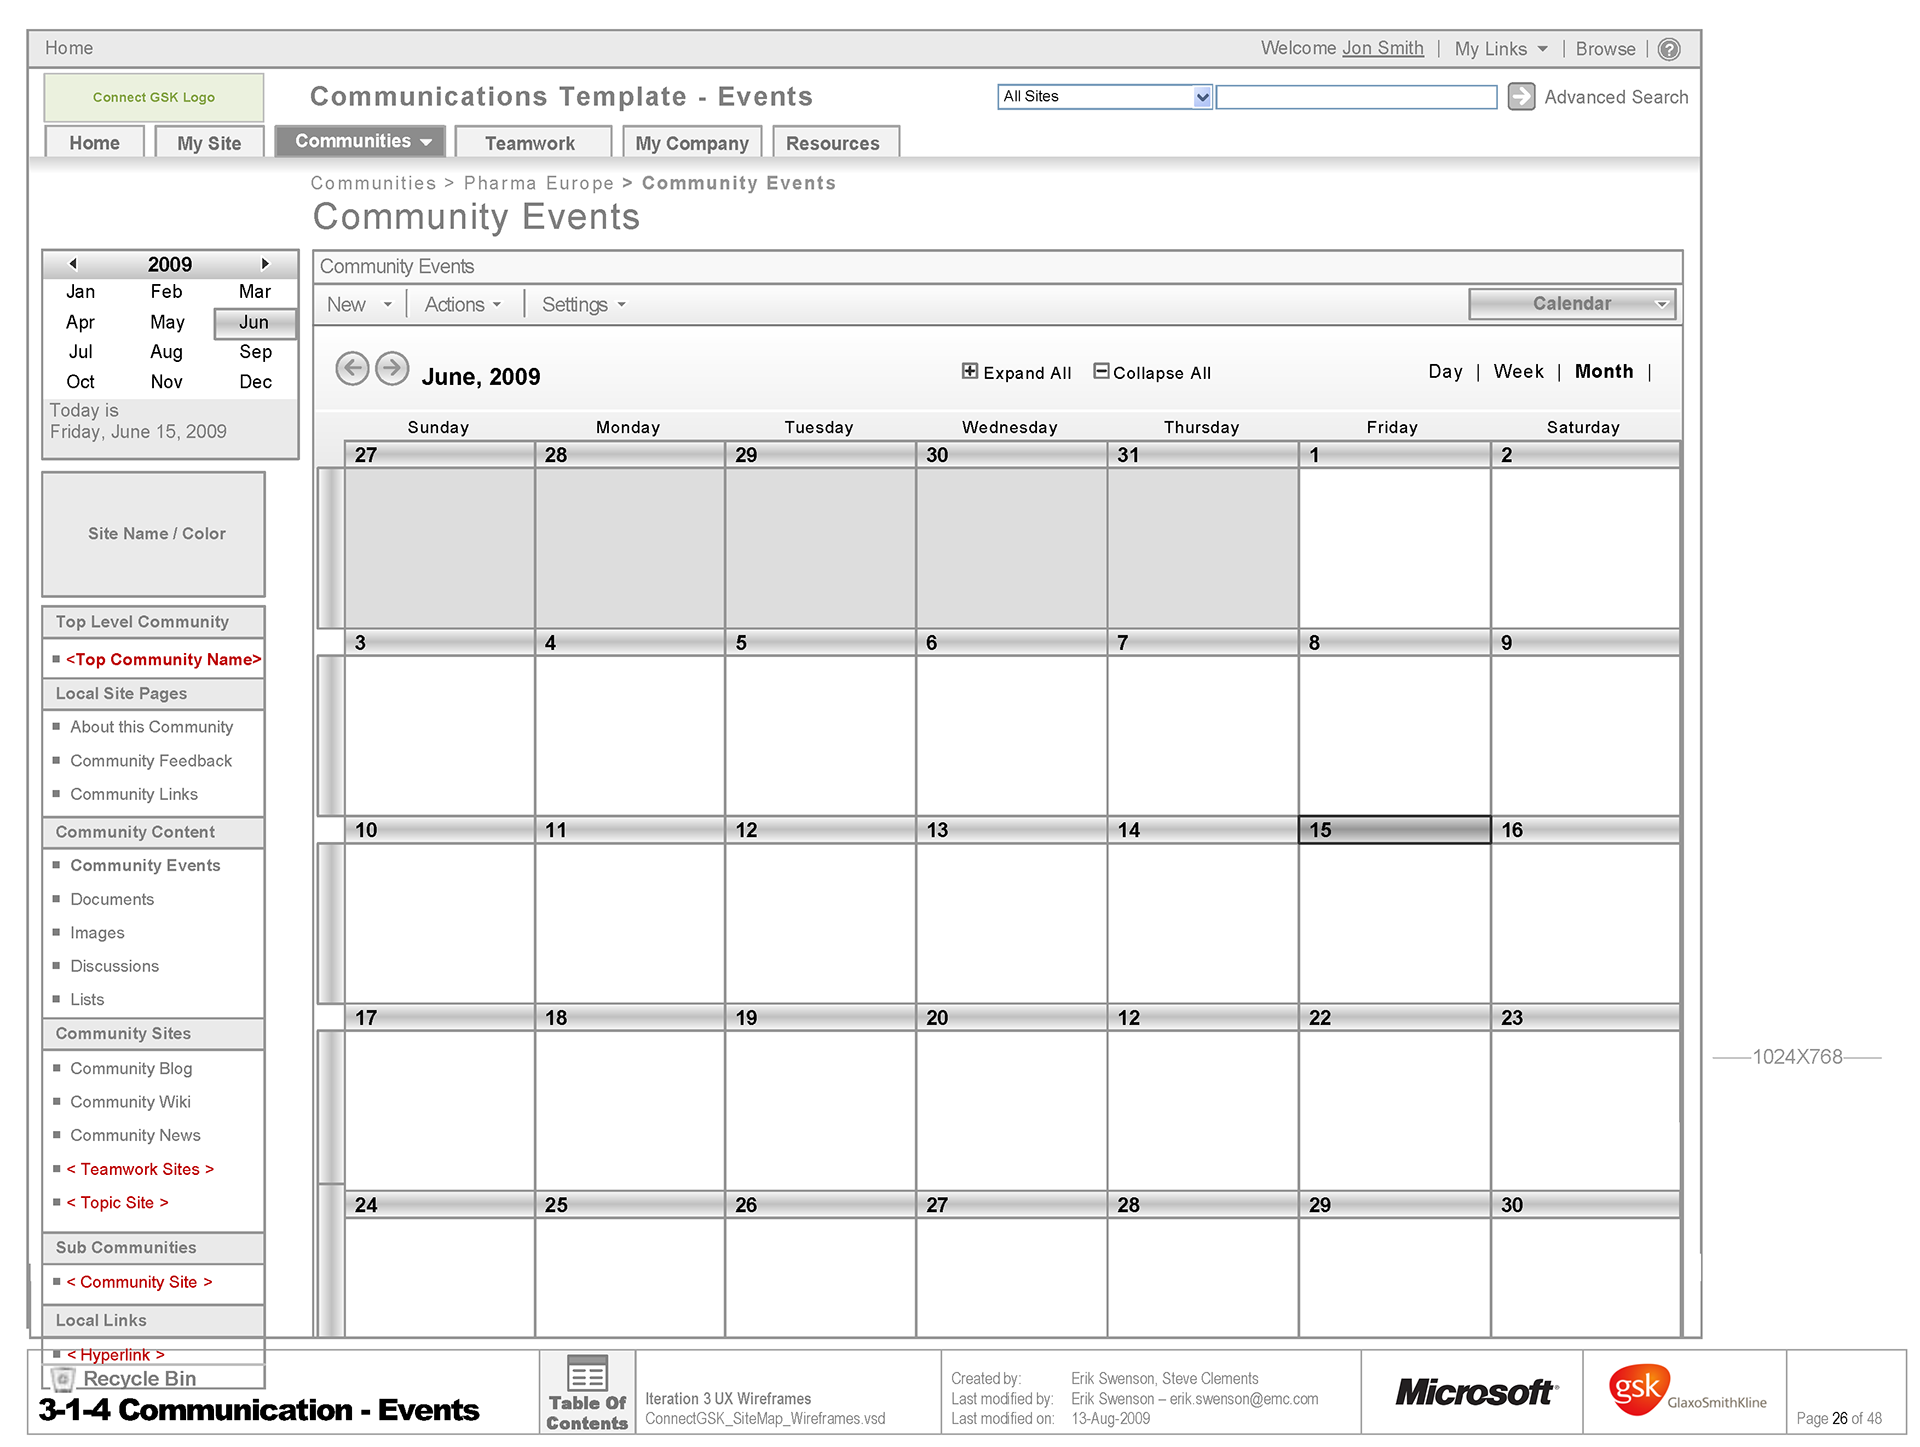Viewport: 1920px width, 1447px height.
Task: Go to next month with forward arrow
Action: (x=392, y=369)
